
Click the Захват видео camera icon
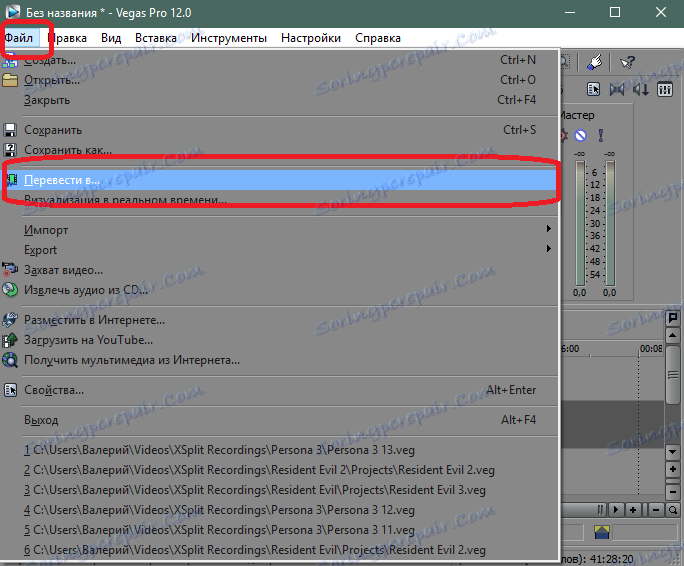coord(10,270)
